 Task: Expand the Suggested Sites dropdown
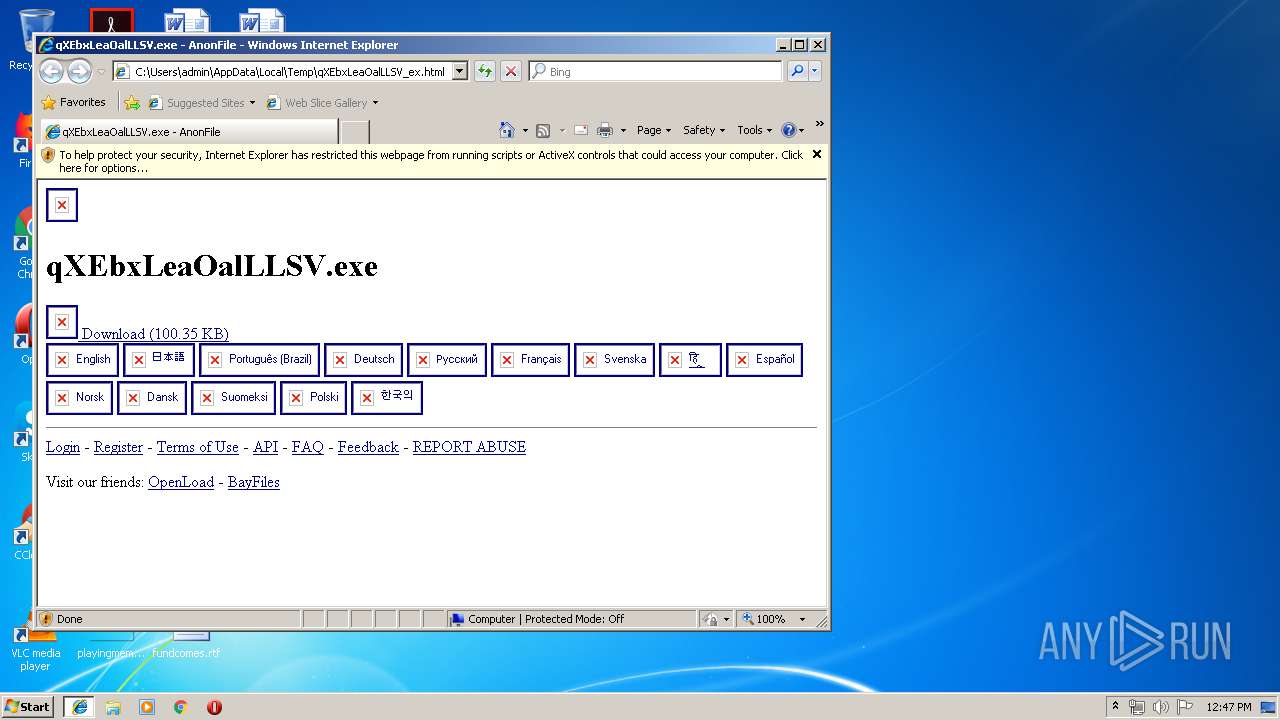(x=253, y=102)
